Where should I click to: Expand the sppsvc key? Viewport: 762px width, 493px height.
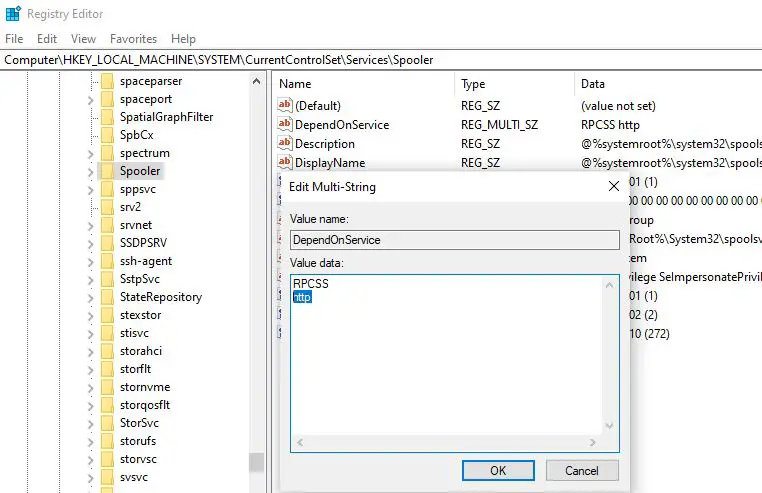pos(90,190)
